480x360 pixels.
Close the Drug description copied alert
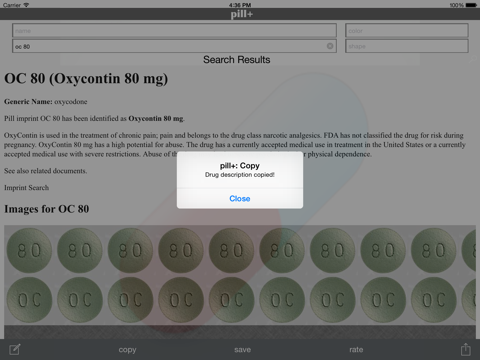[x=240, y=199]
